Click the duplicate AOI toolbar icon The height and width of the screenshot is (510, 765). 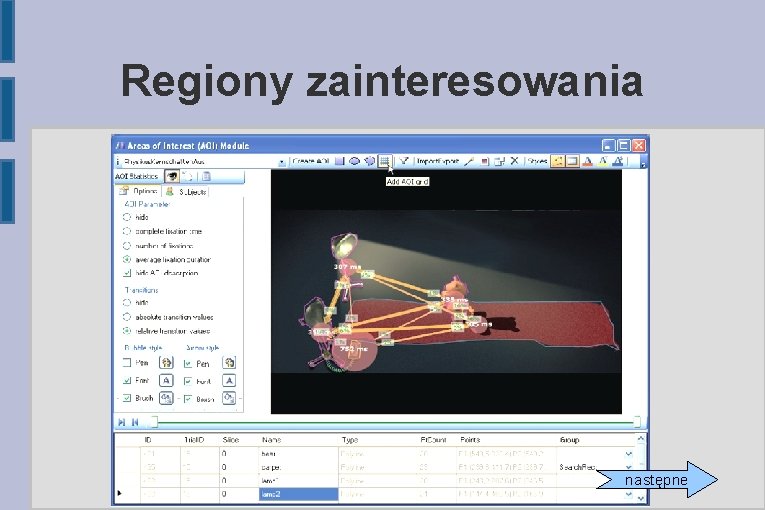coord(499,161)
